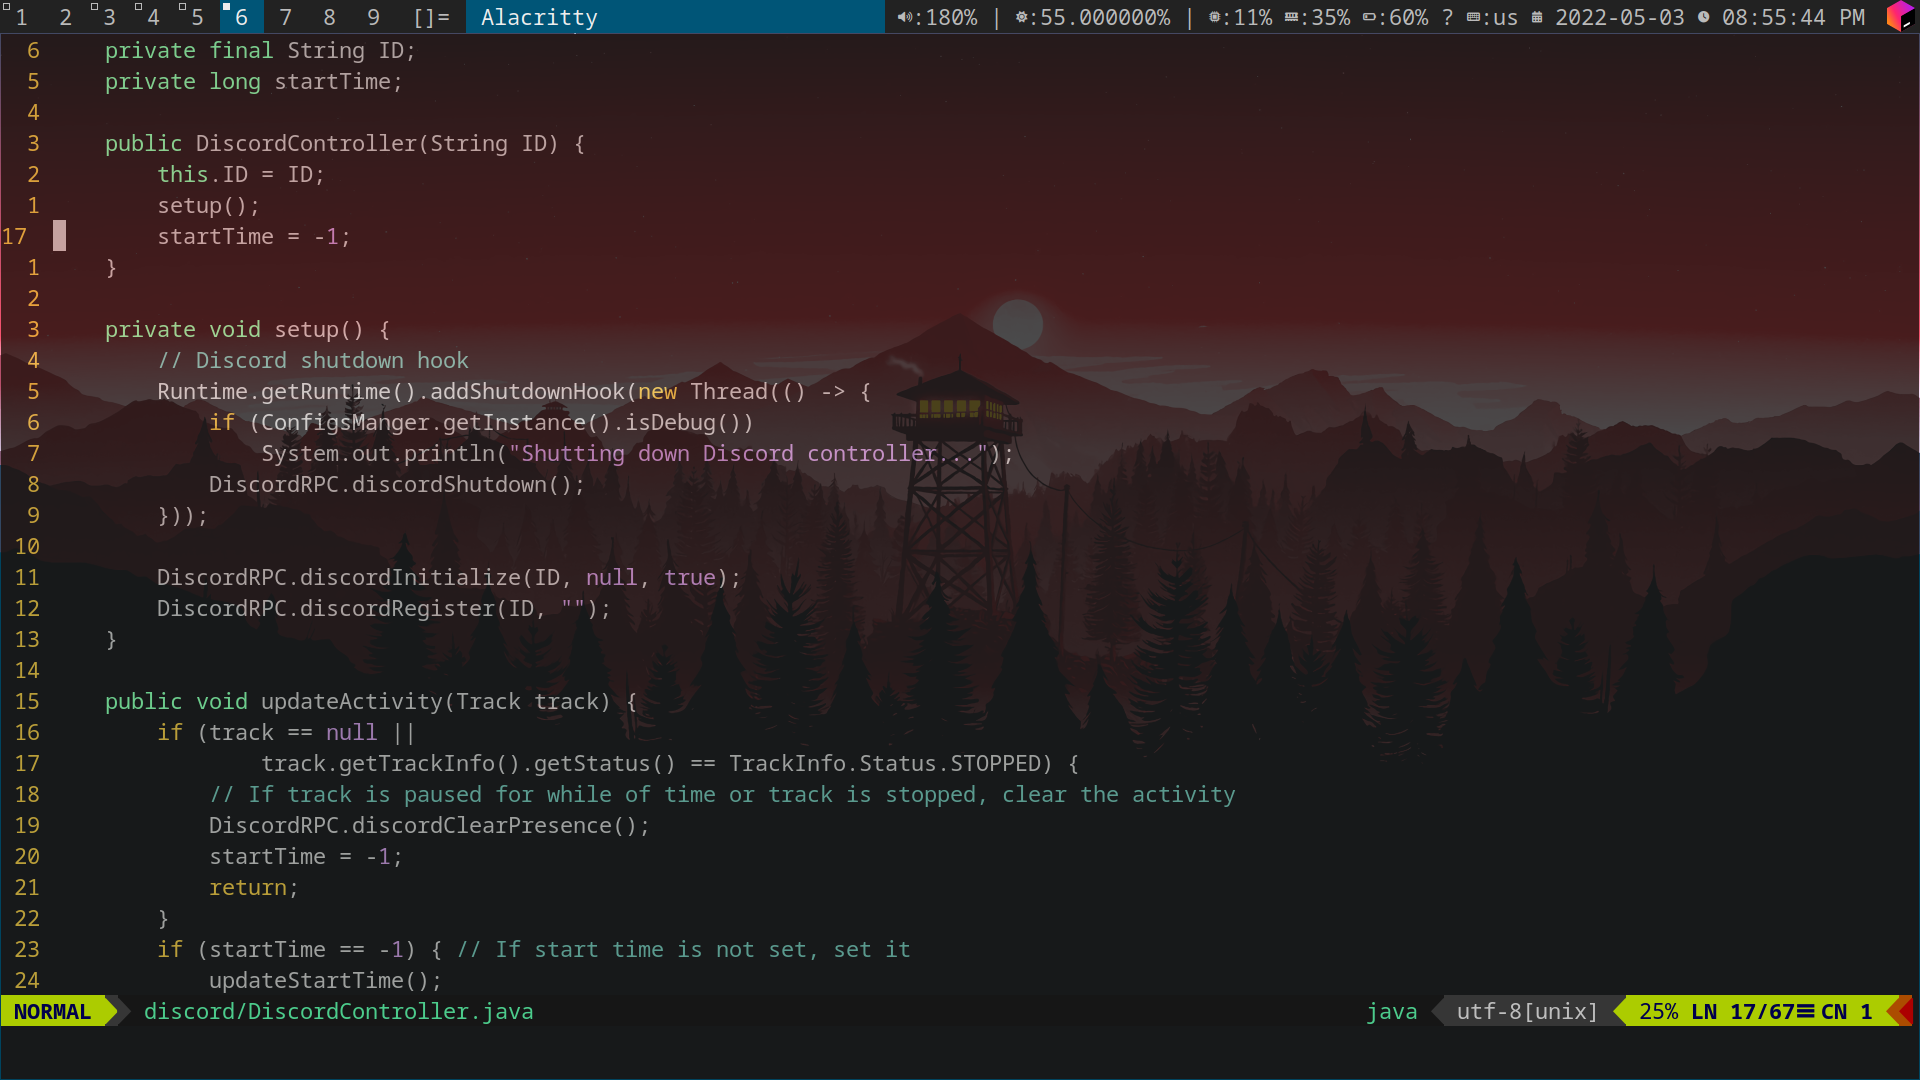
Task: Click the 'Shutting down Discord controller...' string
Action: click(748, 453)
